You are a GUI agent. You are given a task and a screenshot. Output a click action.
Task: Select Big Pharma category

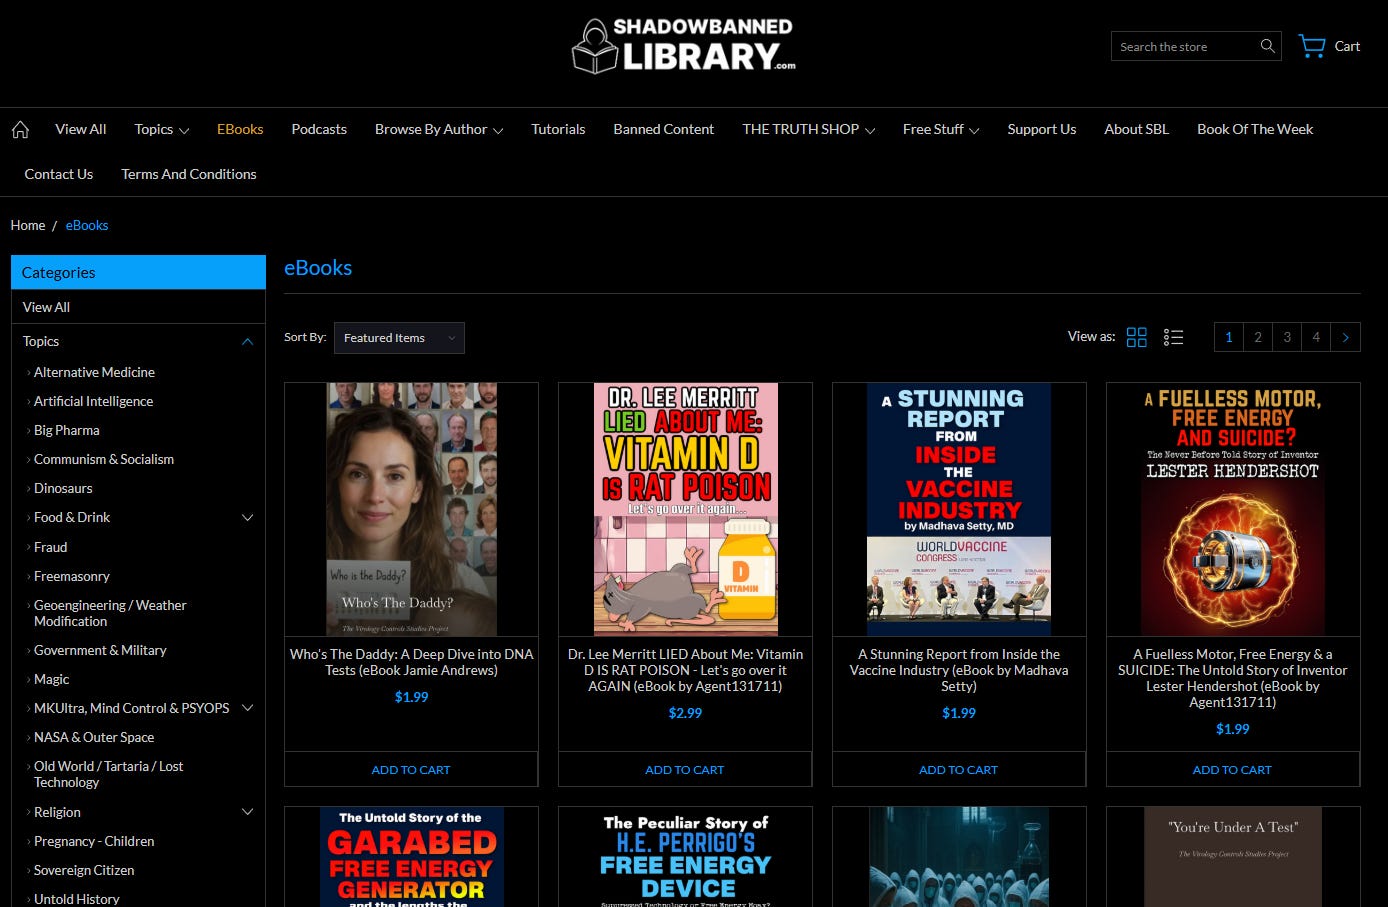[66, 430]
